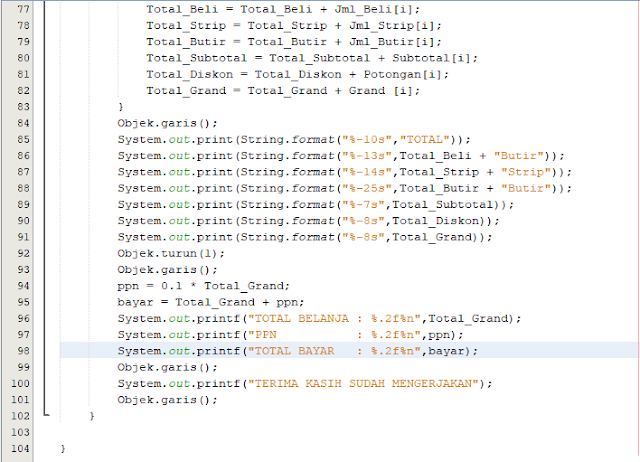Click line number 95 in the gutter
640x462 pixels.
pyautogui.click(x=23, y=302)
